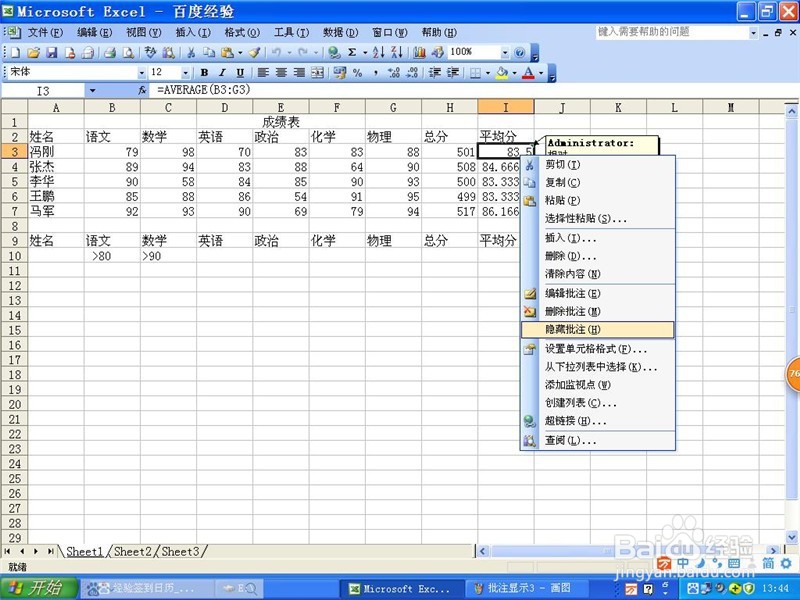Click the Merge and Center icon
800x600 pixels.
tap(317, 73)
